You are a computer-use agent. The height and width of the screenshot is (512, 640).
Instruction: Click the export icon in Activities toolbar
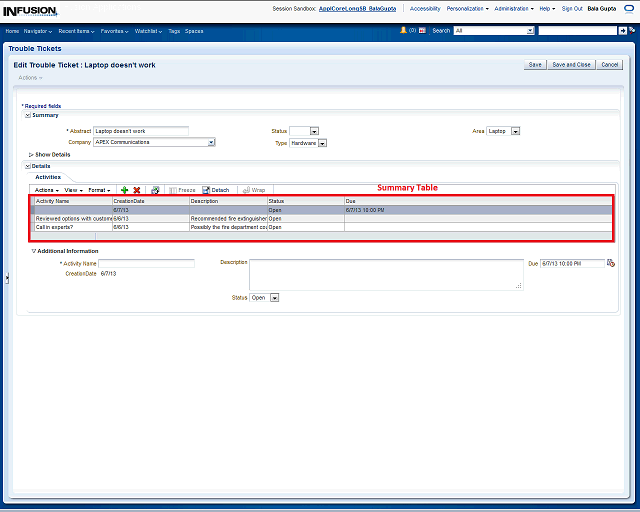155,190
